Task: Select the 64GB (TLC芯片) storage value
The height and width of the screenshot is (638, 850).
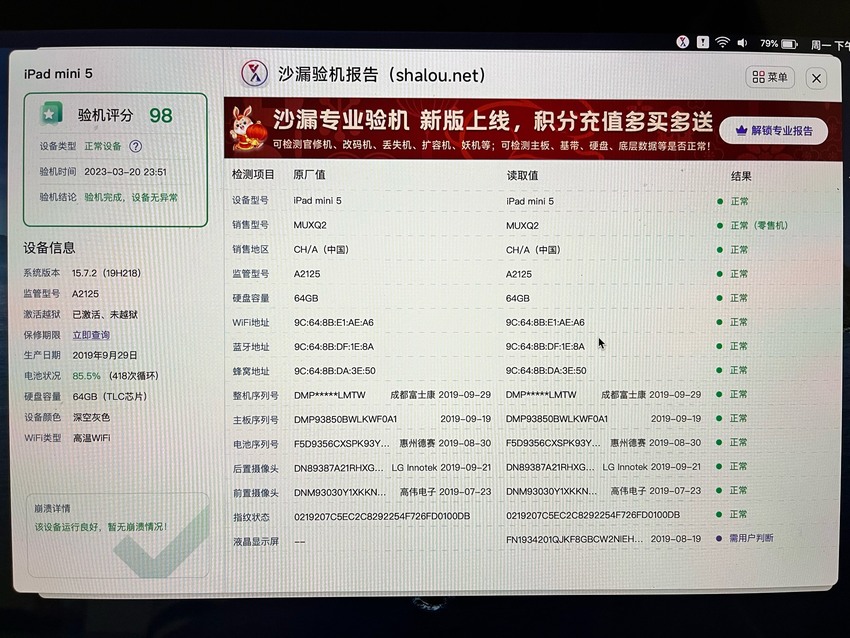Action: [x=110, y=396]
